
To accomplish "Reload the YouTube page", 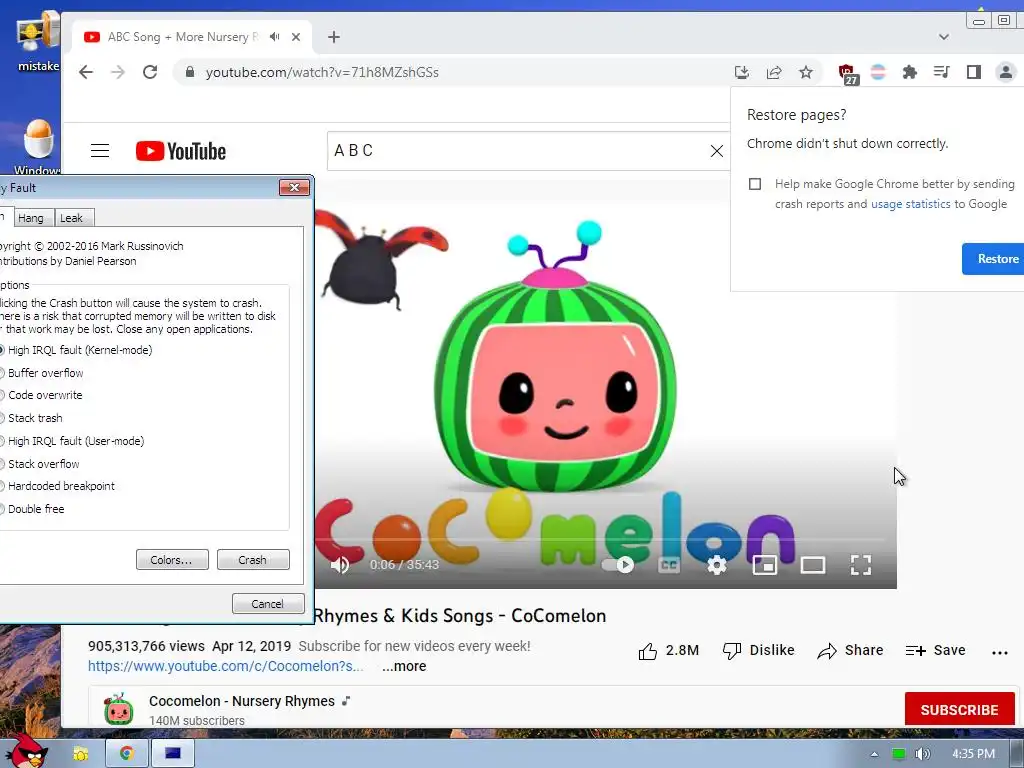I will click(x=150, y=72).
